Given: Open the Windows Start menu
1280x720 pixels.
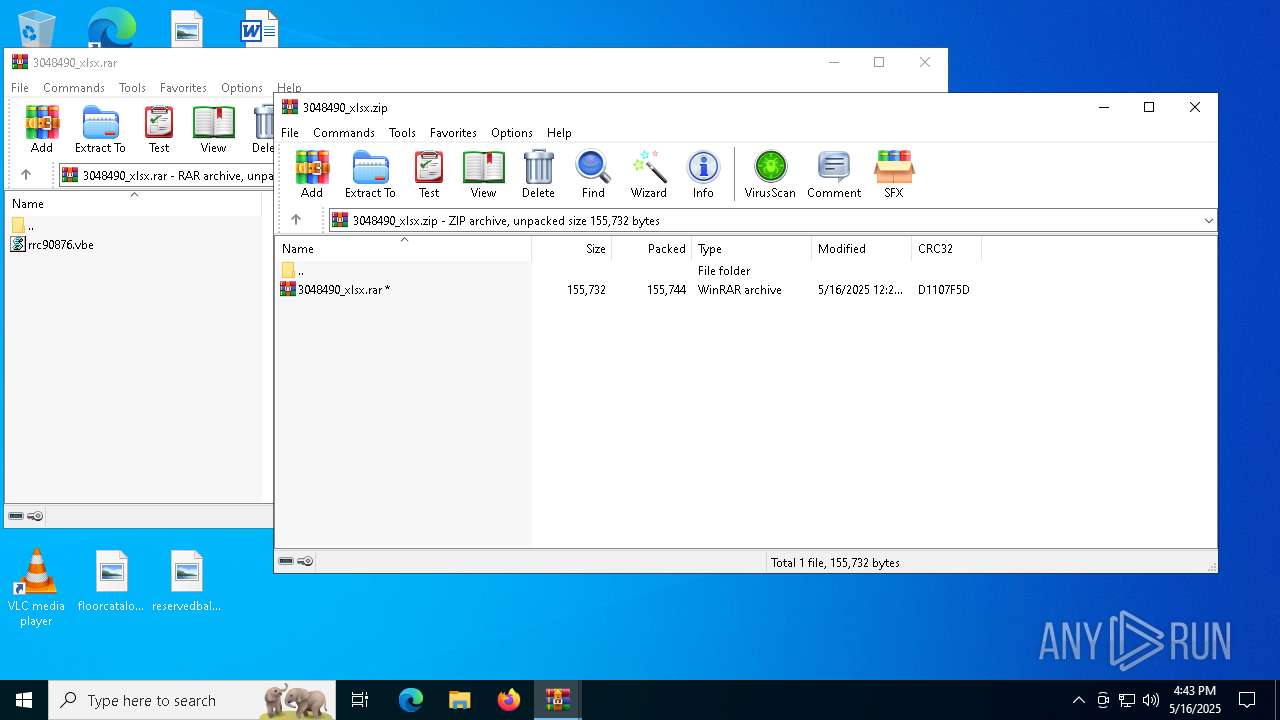Looking at the screenshot, I should tap(24, 700).
